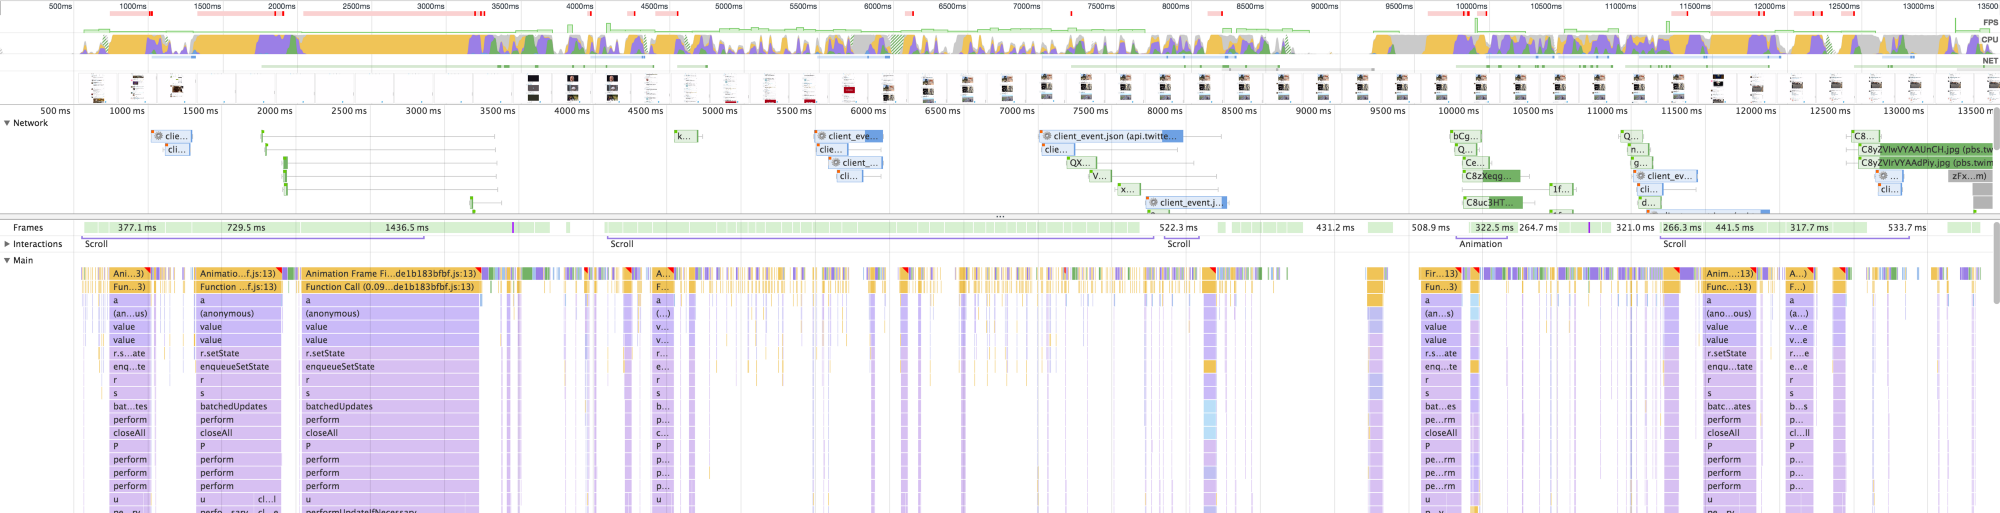The width and height of the screenshot is (2000, 513).
Task: Select the widest r.setState flame block
Action: 390,354
